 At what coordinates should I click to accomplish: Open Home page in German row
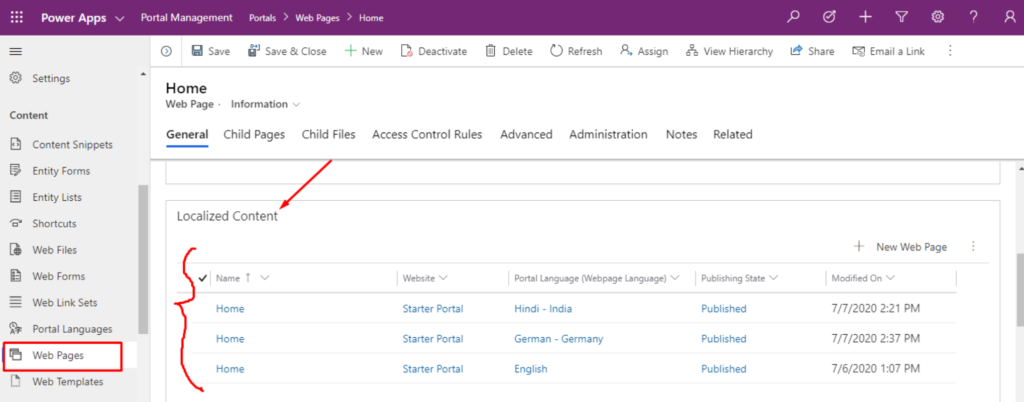230,339
